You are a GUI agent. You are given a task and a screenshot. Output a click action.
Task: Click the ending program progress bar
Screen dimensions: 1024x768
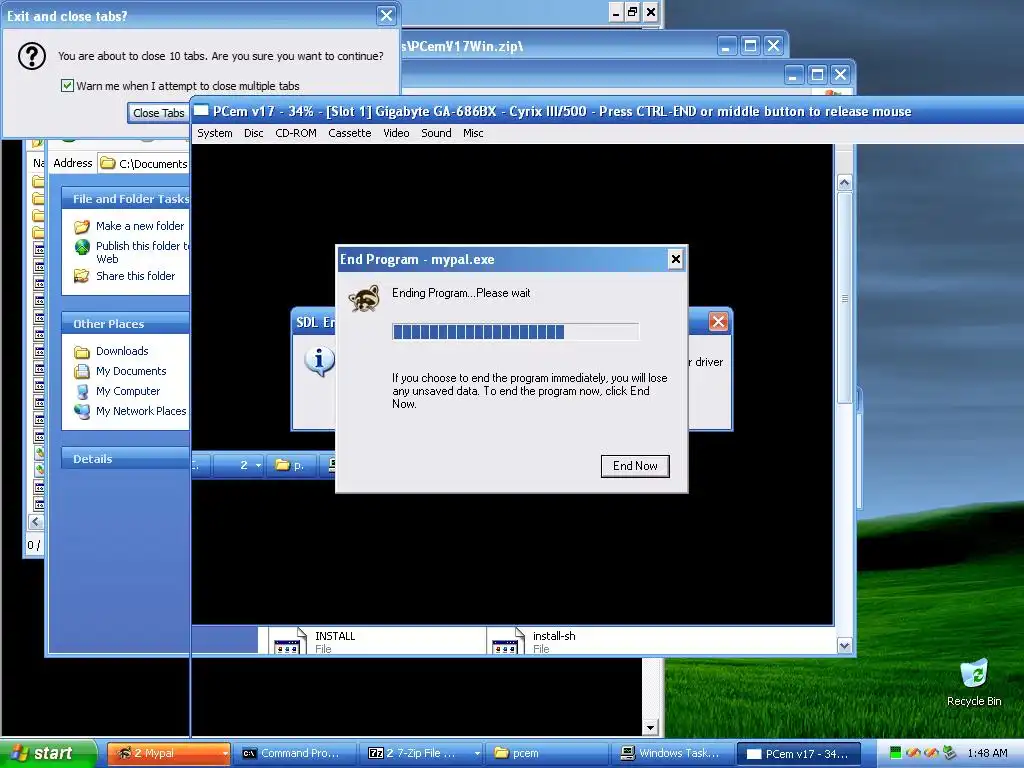click(x=515, y=332)
